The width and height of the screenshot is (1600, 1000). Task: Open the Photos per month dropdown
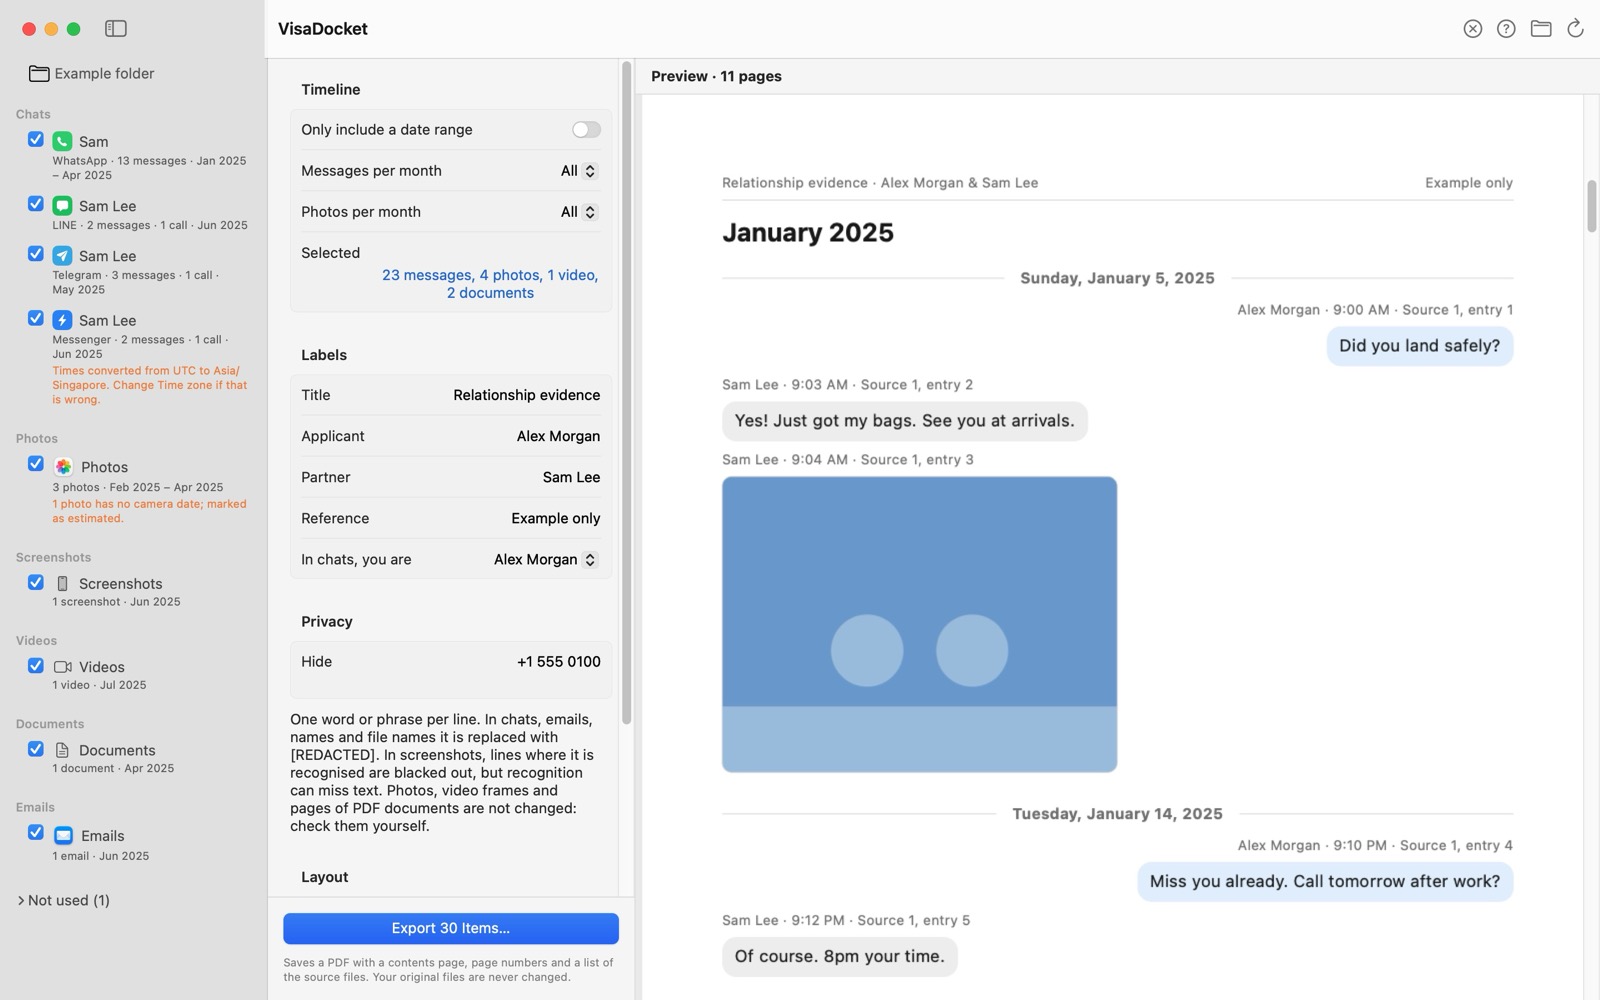578,212
